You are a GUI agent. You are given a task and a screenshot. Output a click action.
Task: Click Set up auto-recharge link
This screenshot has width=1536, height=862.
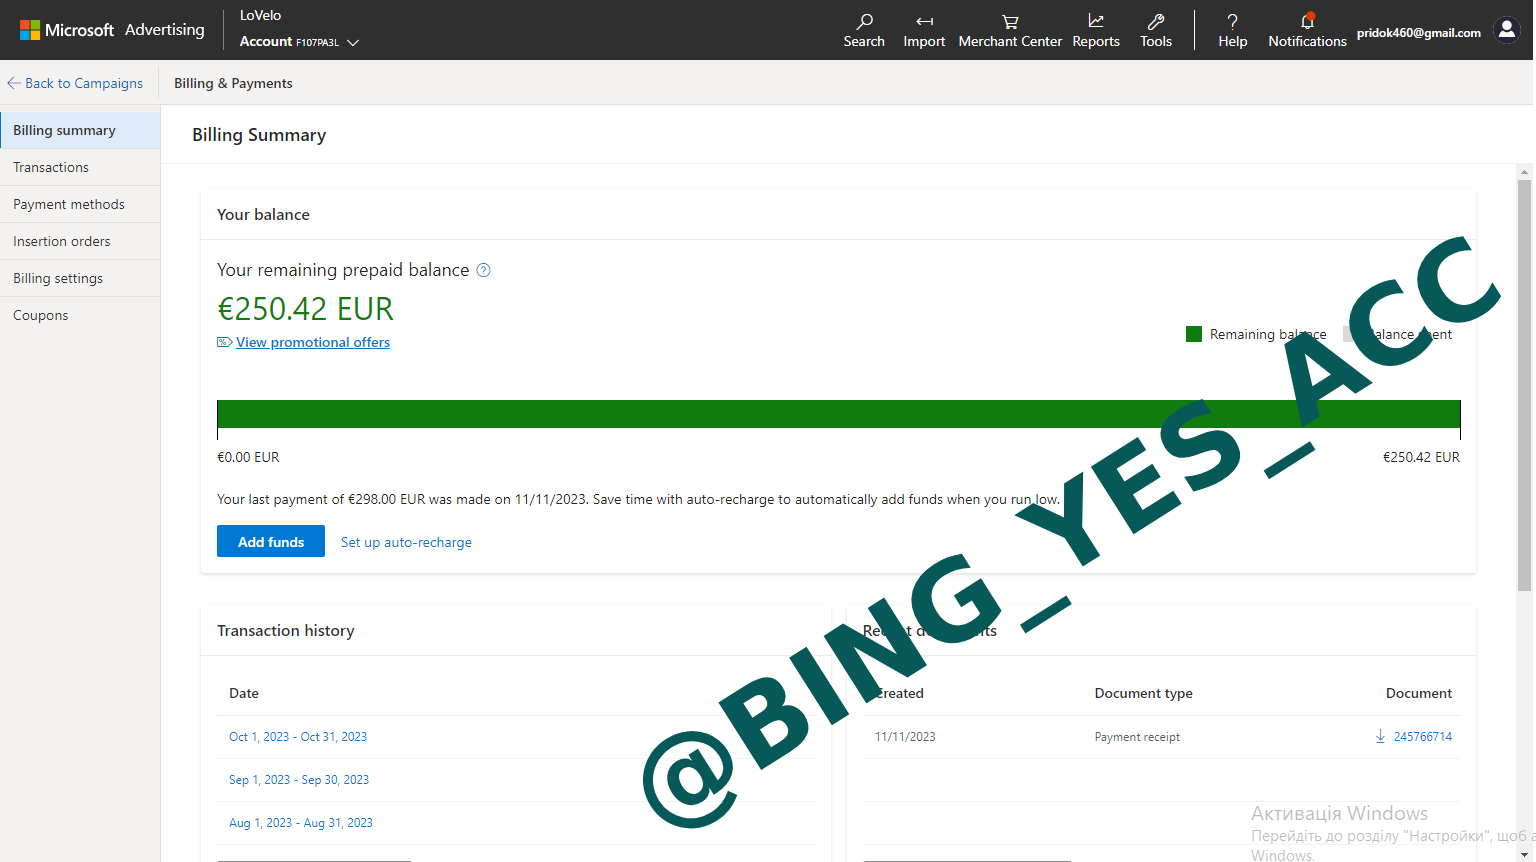click(x=406, y=542)
